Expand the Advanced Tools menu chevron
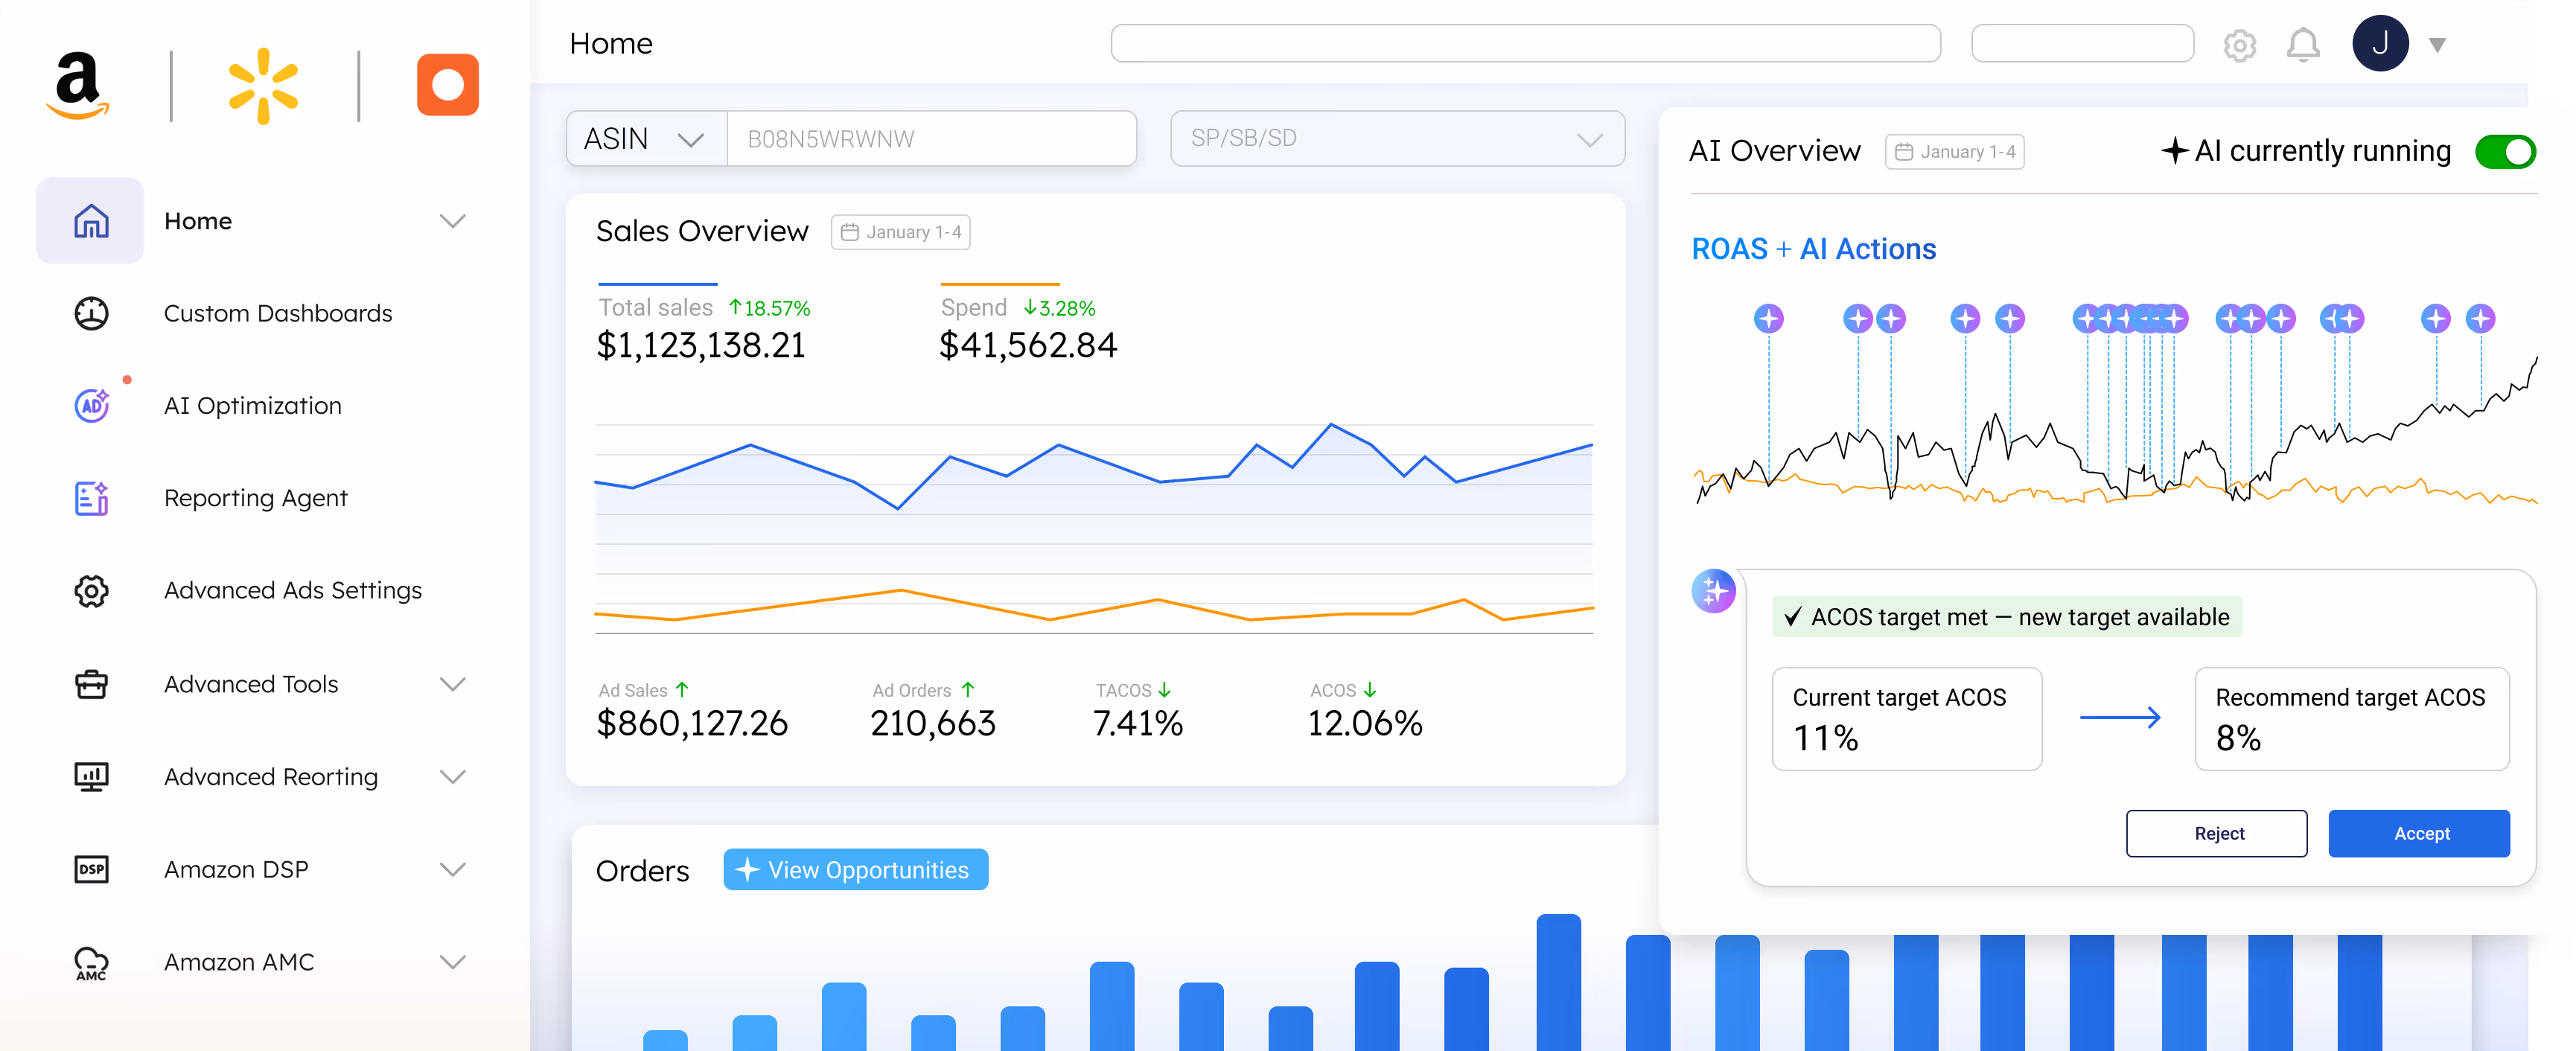This screenshot has height=1051, width=2576. coord(453,684)
